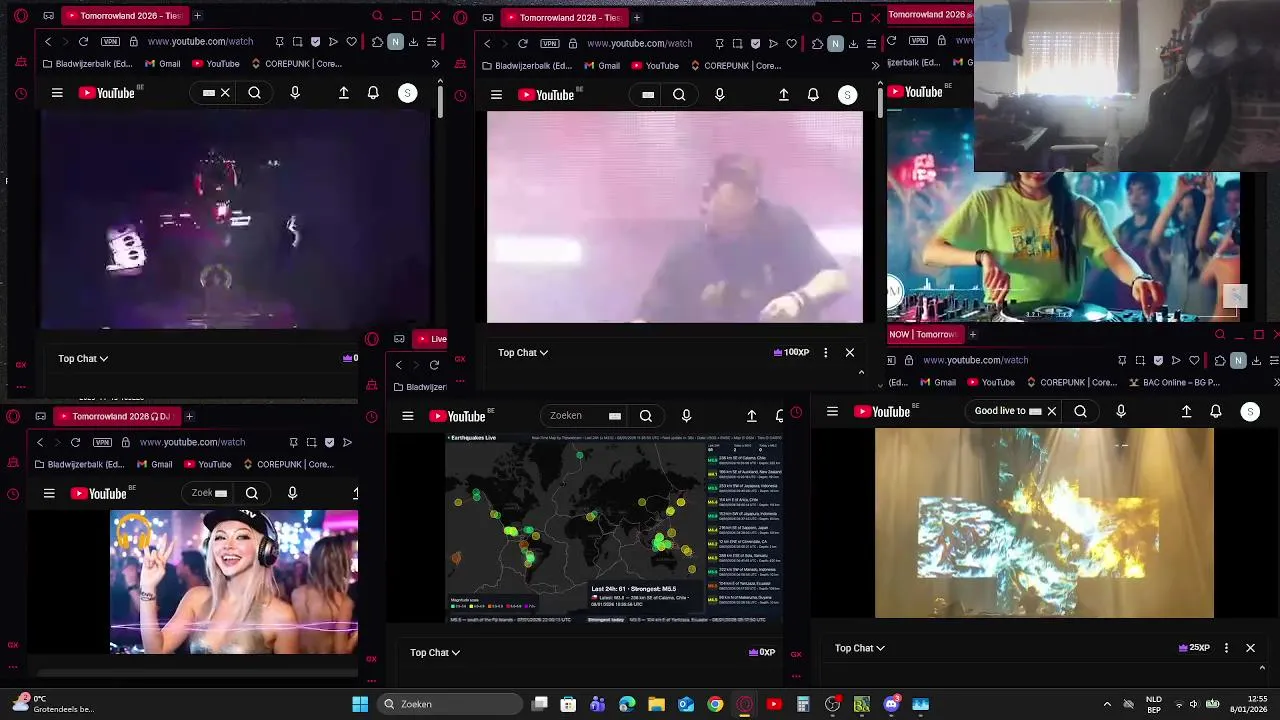The width and height of the screenshot is (1280, 720).
Task: Open account avatar S in top-left window
Action: (x=407, y=93)
